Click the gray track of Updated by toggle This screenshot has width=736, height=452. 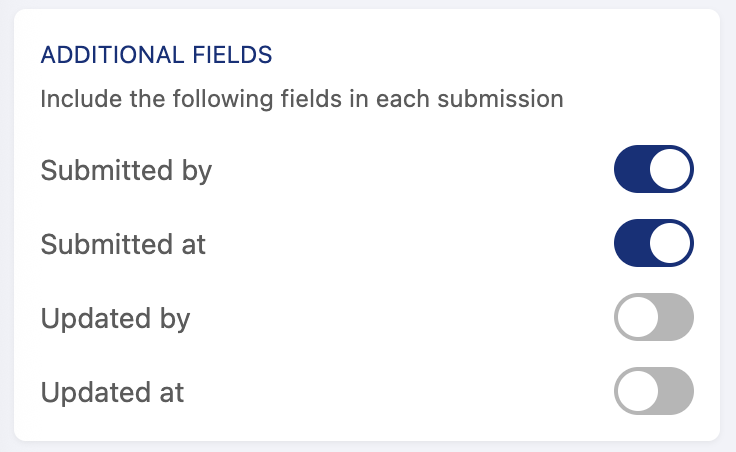coord(675,318)
